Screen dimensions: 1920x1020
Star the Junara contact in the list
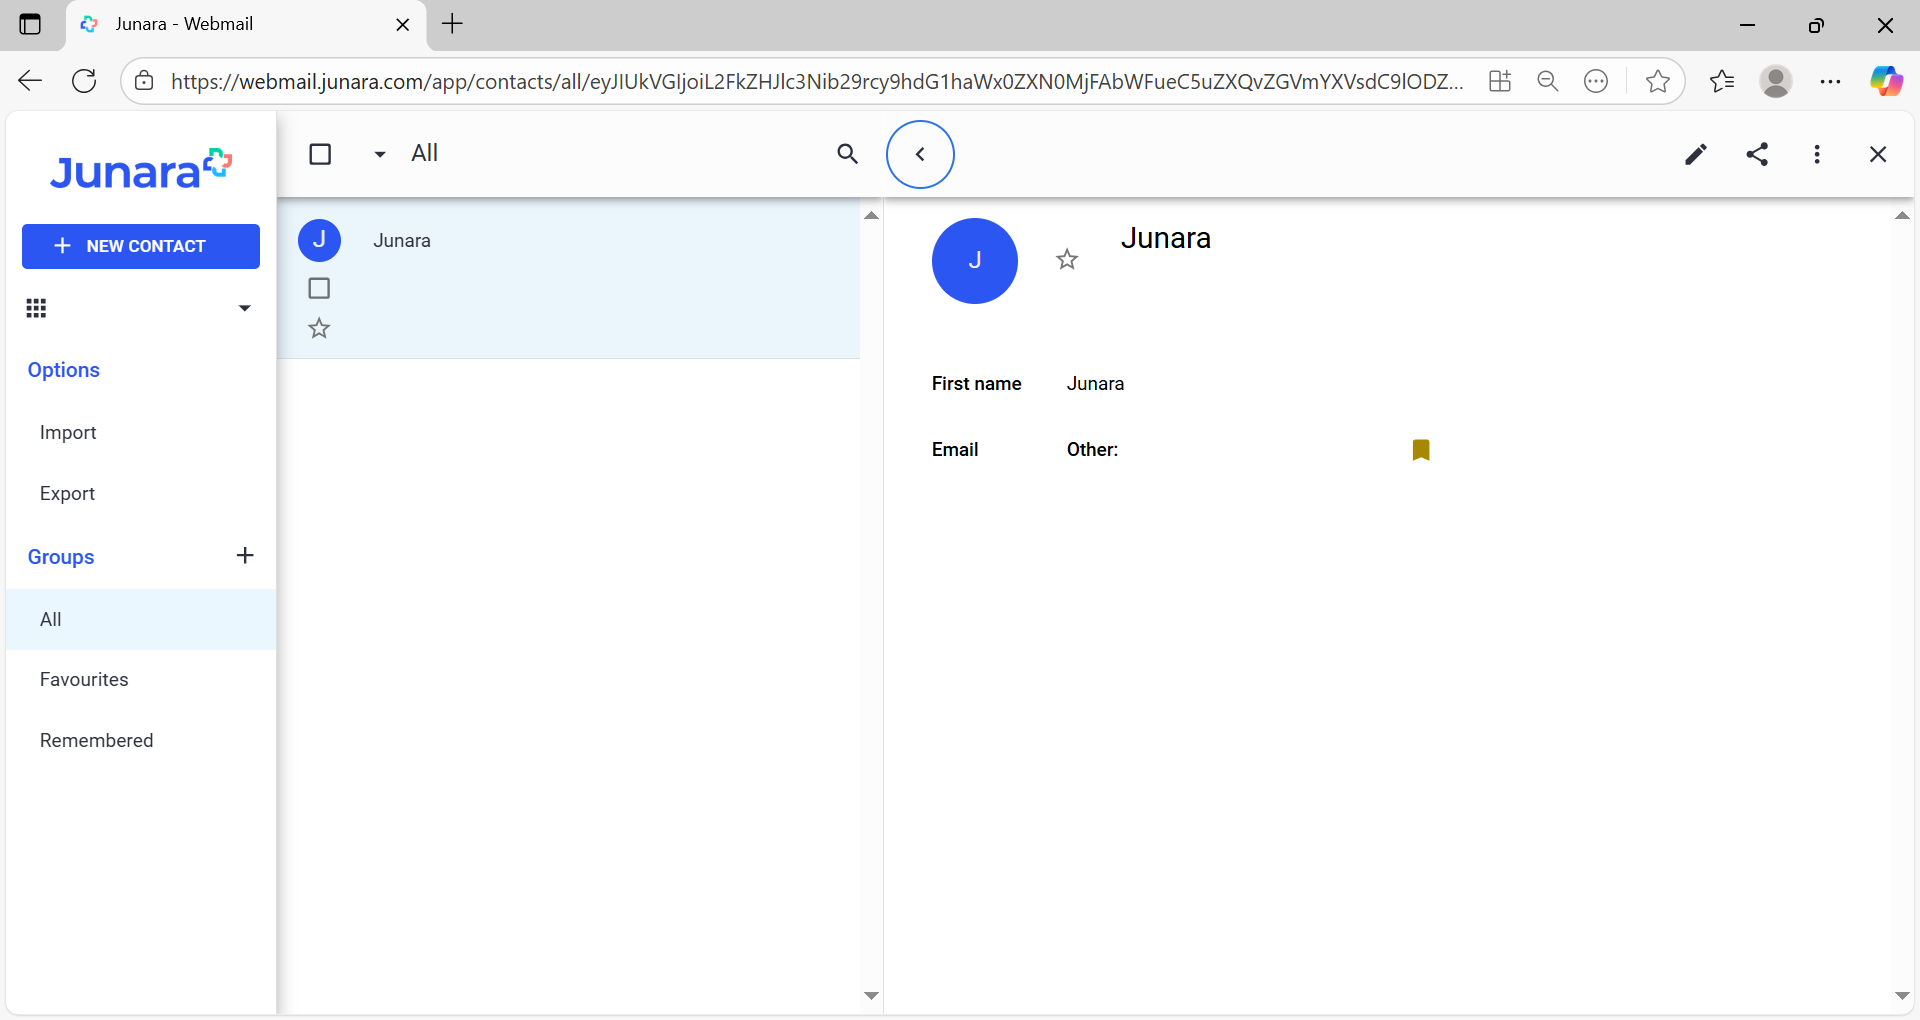[319, 328]
